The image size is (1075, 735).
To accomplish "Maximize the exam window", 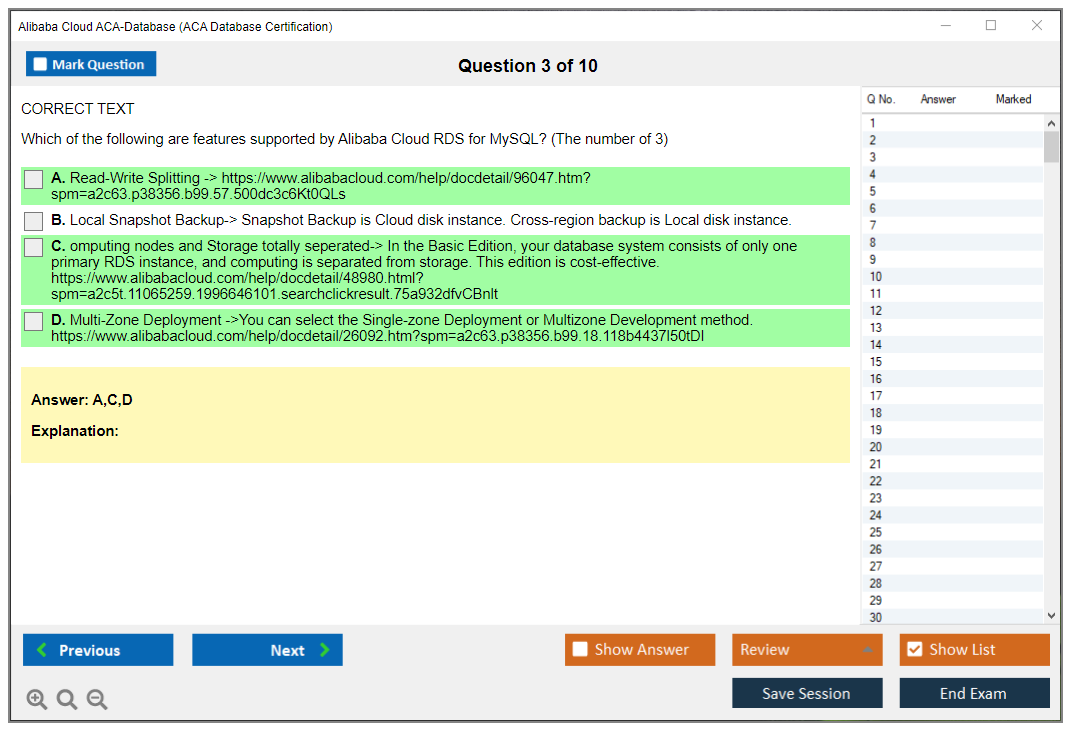I will [x=991, y=26].
